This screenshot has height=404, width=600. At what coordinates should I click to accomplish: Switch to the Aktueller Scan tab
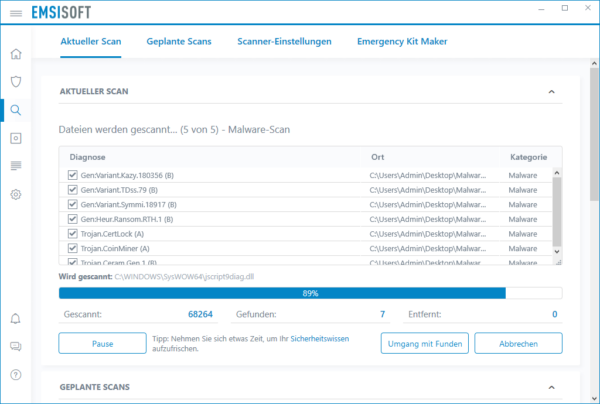pyautogui.click(x=91, y=41)
